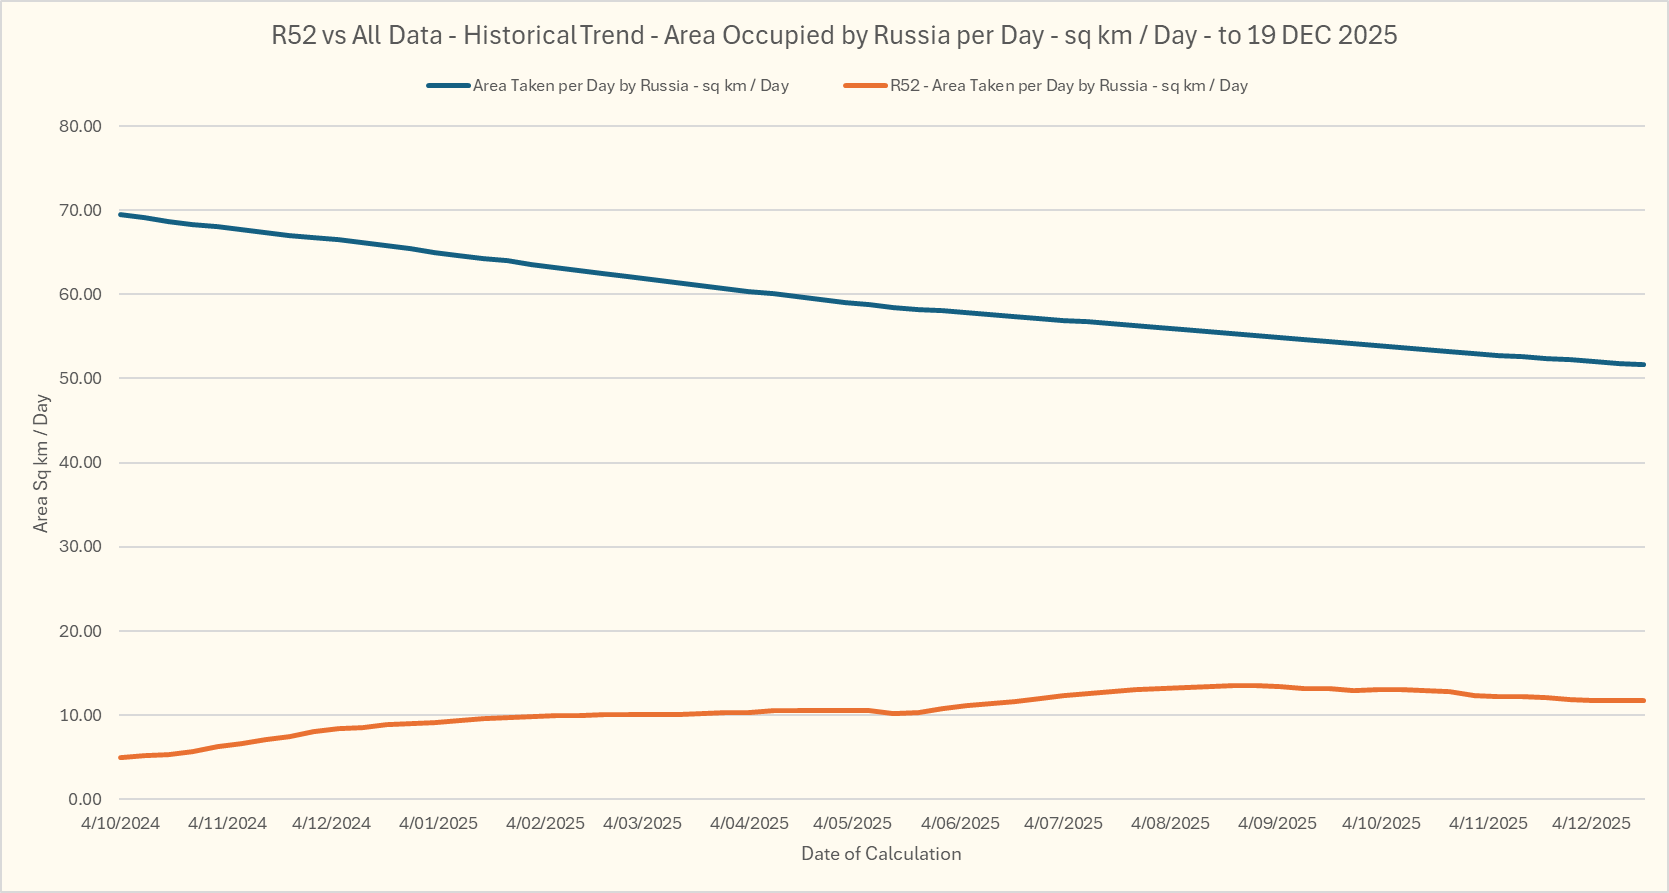1669x893 pixels.
Task: Click the 40.00 value axis label
Action: tap(80, 462)
